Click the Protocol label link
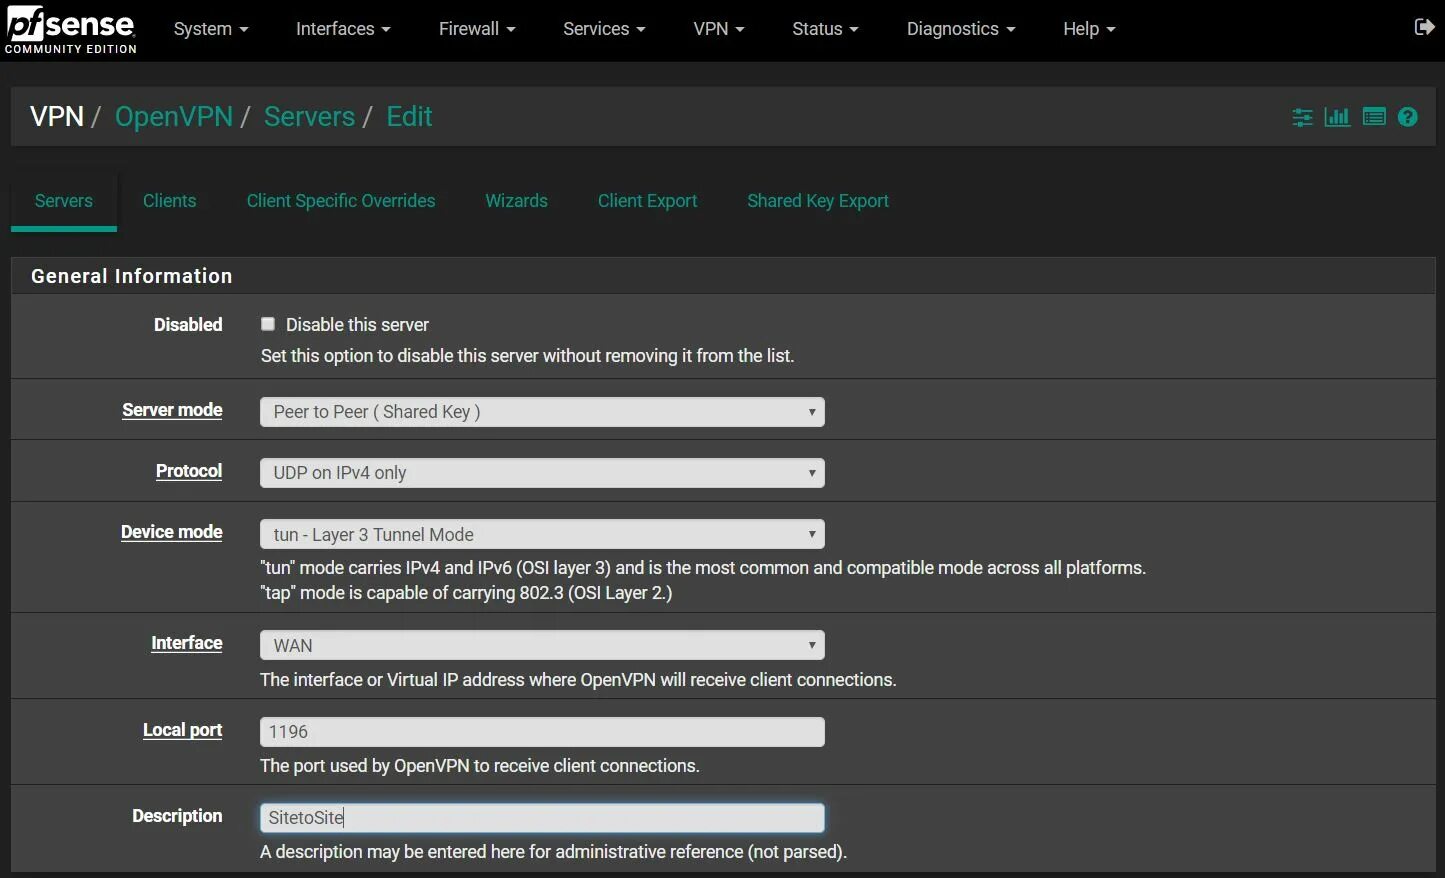The width and height of the screenshot is (1445, 878). pos(189,471)
